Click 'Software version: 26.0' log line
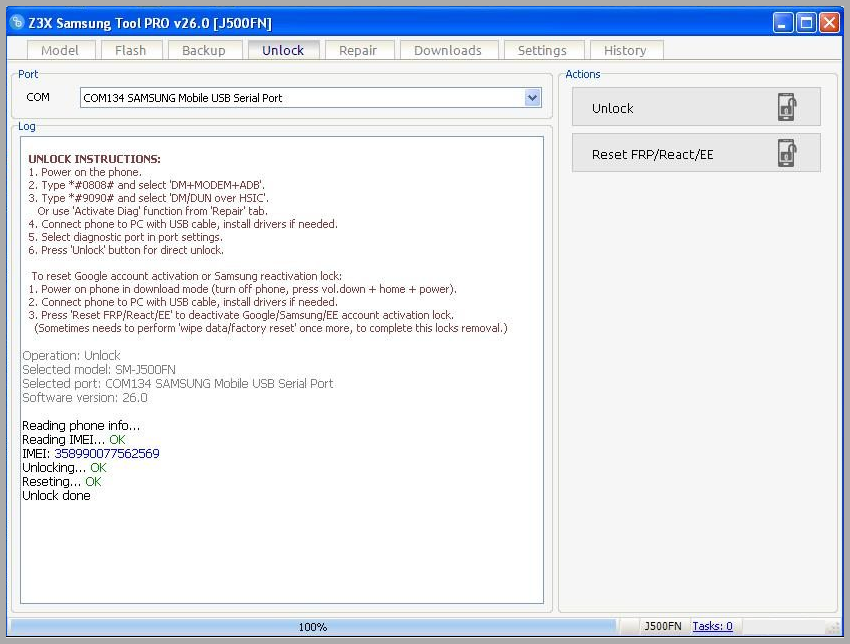 [85, 398]
